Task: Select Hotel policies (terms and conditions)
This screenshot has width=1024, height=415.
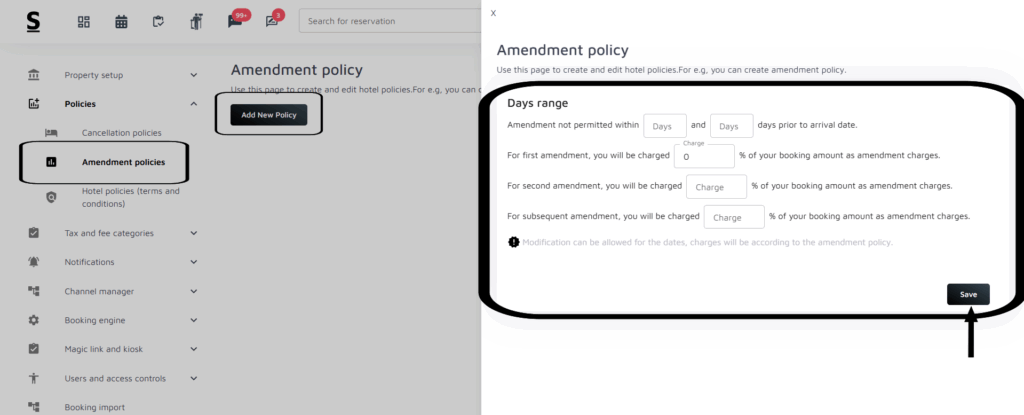Action: [130, 197]
